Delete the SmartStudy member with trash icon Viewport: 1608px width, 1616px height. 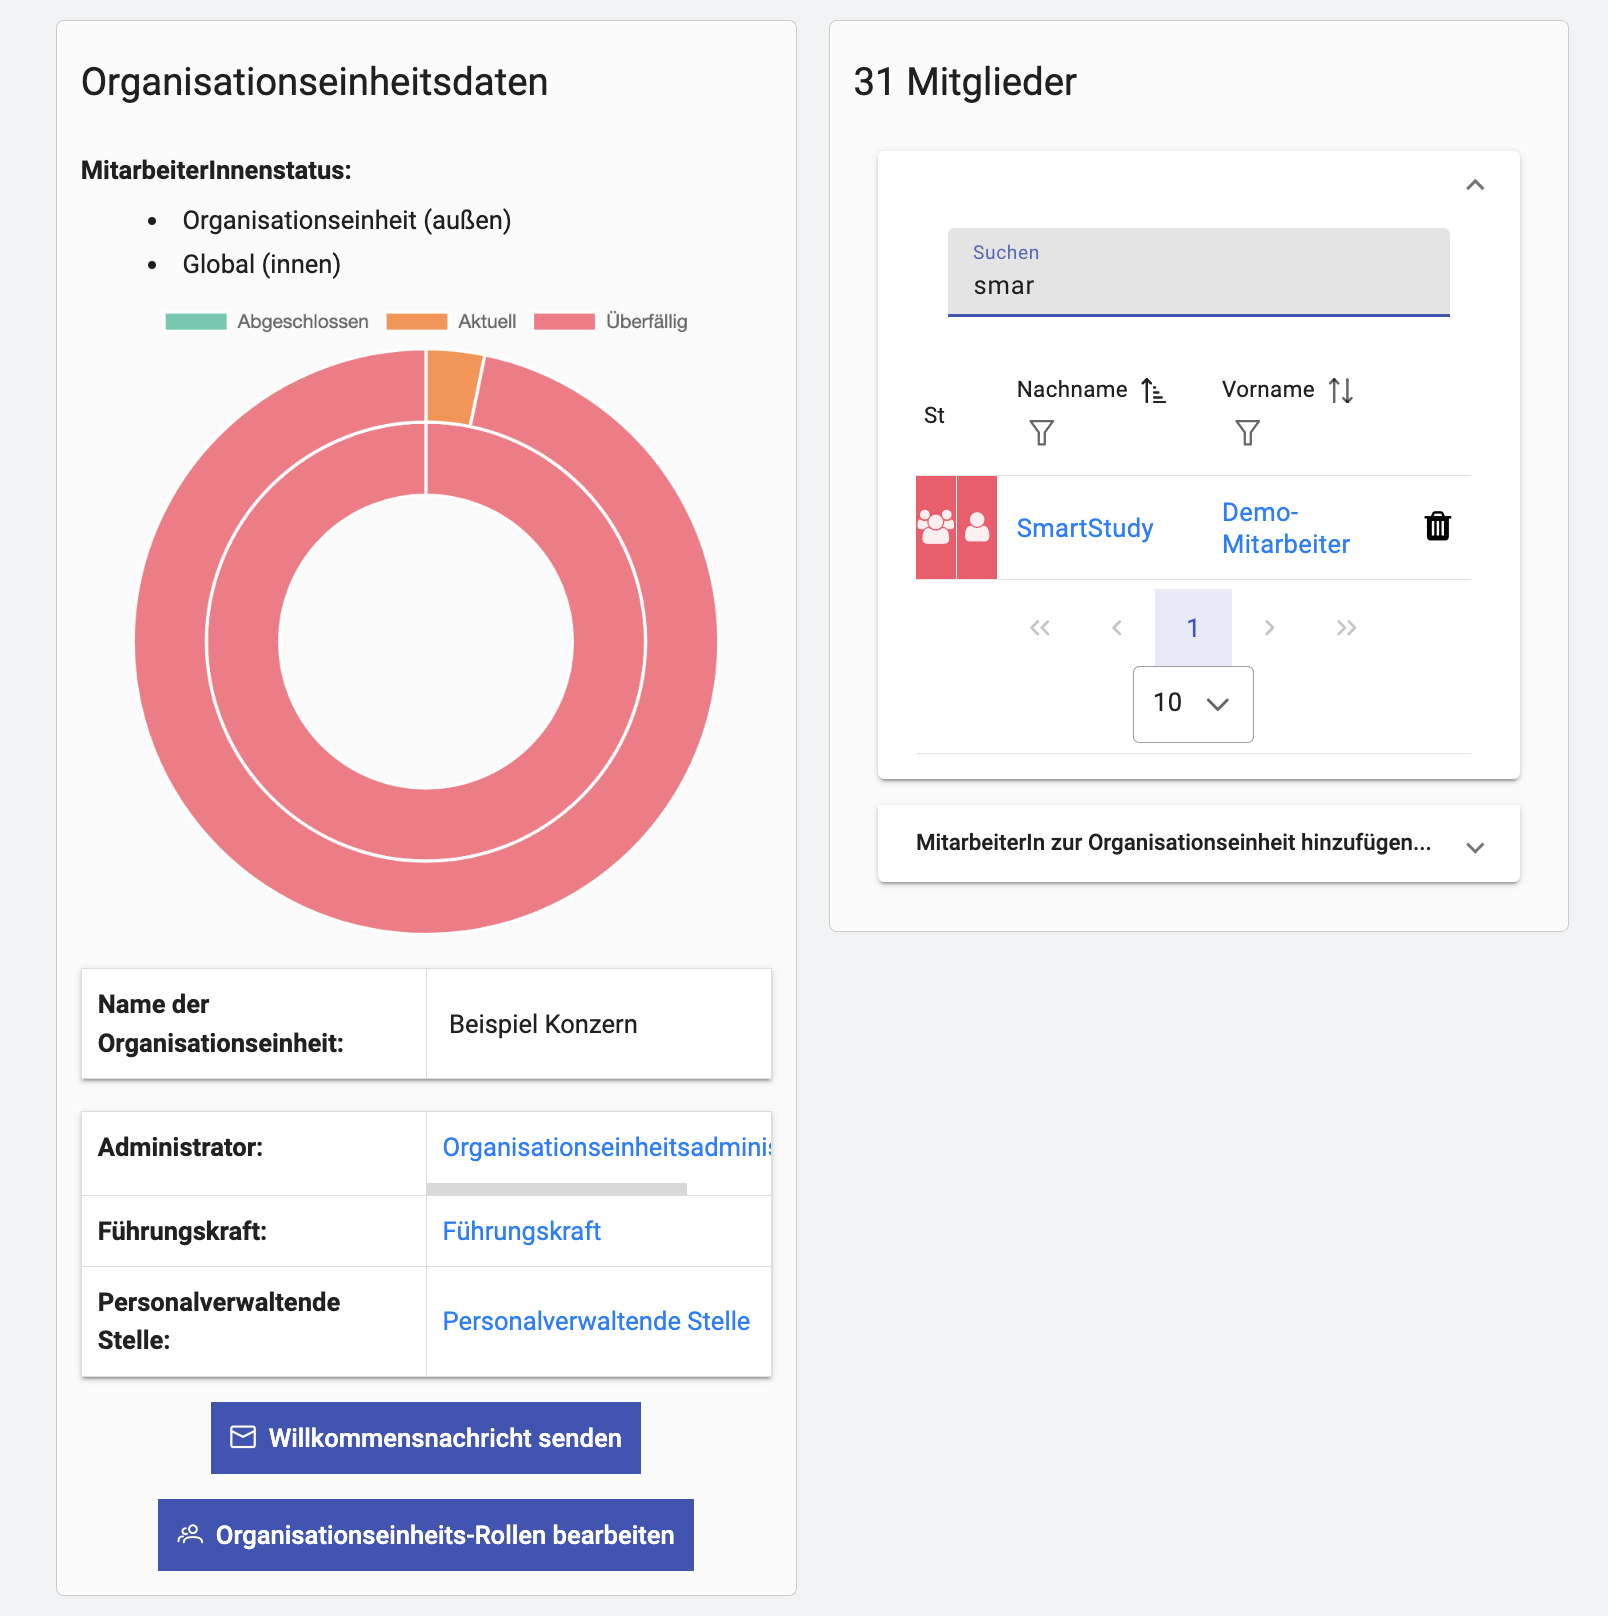[1437, 526]
